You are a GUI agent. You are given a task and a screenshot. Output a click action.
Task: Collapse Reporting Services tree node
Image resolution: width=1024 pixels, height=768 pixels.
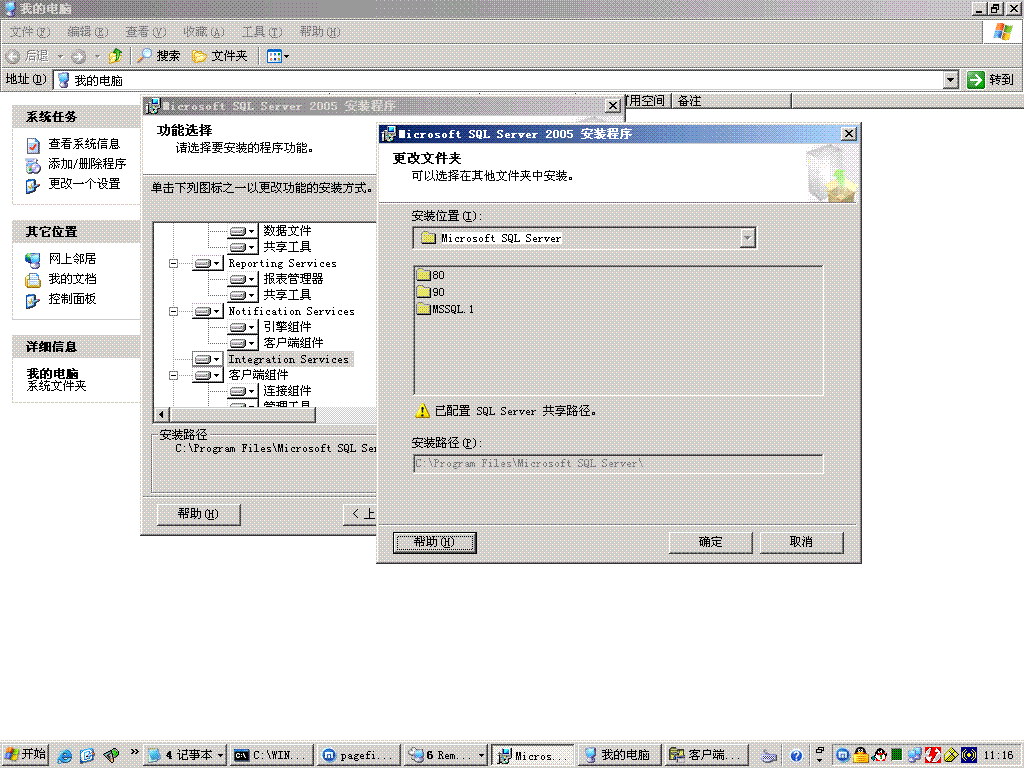pos(173,263)
